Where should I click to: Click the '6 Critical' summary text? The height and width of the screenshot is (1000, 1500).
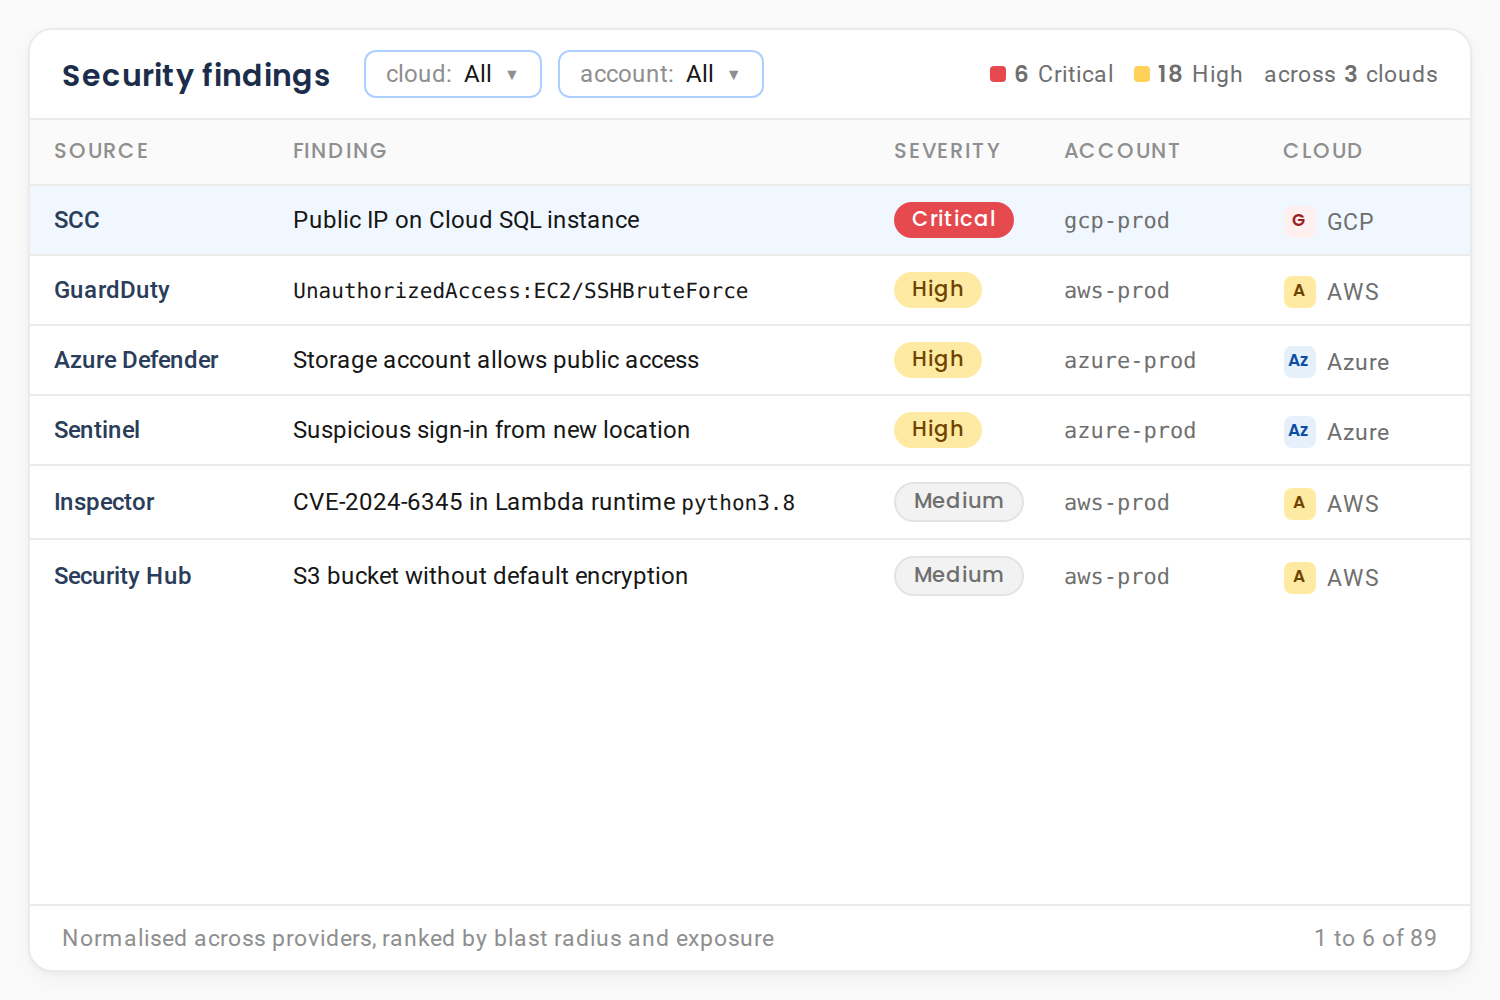coord(1064,74)
